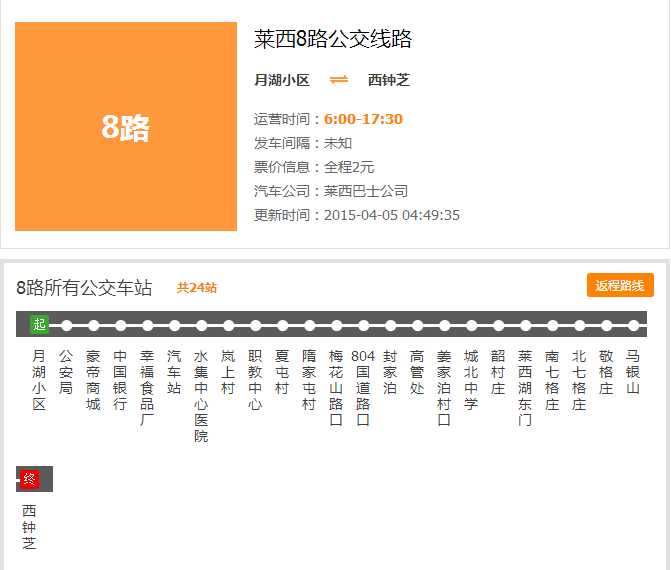Select the 夏屯村 stop
Screen dimensions: 671x570
click(x=282, y=372)
